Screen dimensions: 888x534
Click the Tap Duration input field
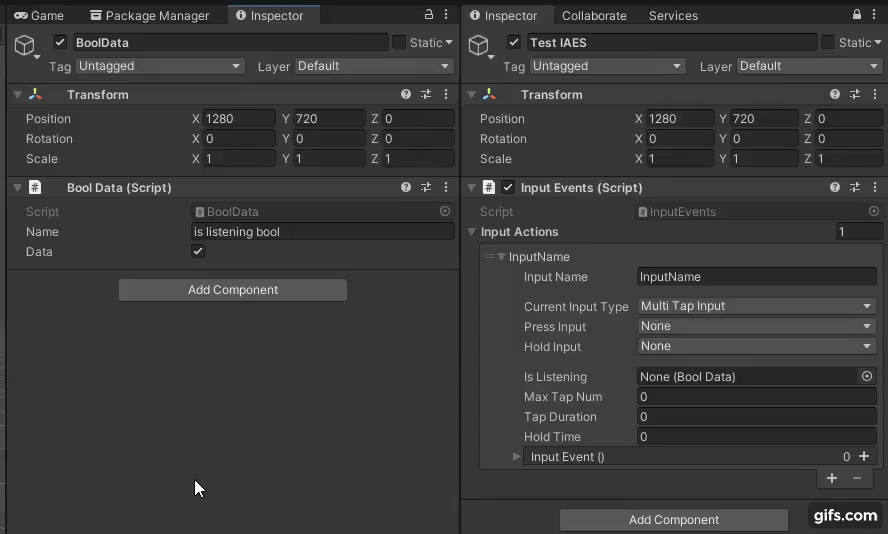(x=756, y=416)
